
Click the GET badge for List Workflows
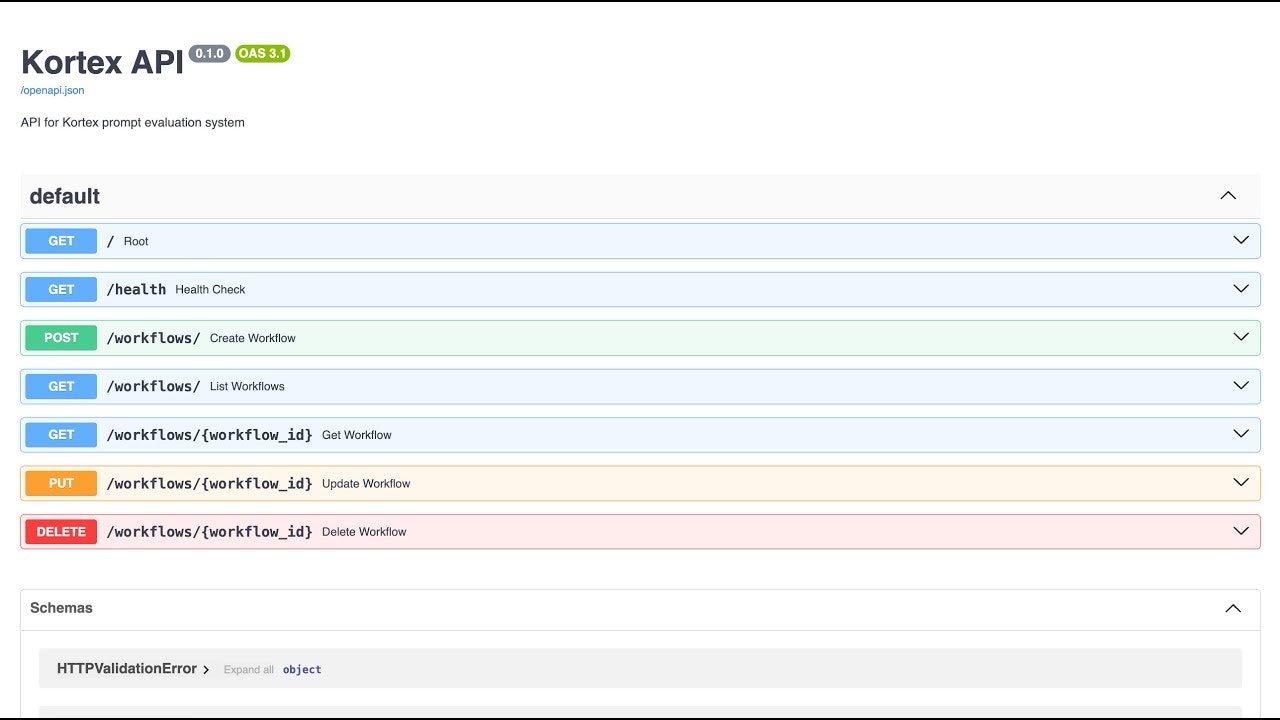pos(61,386)
